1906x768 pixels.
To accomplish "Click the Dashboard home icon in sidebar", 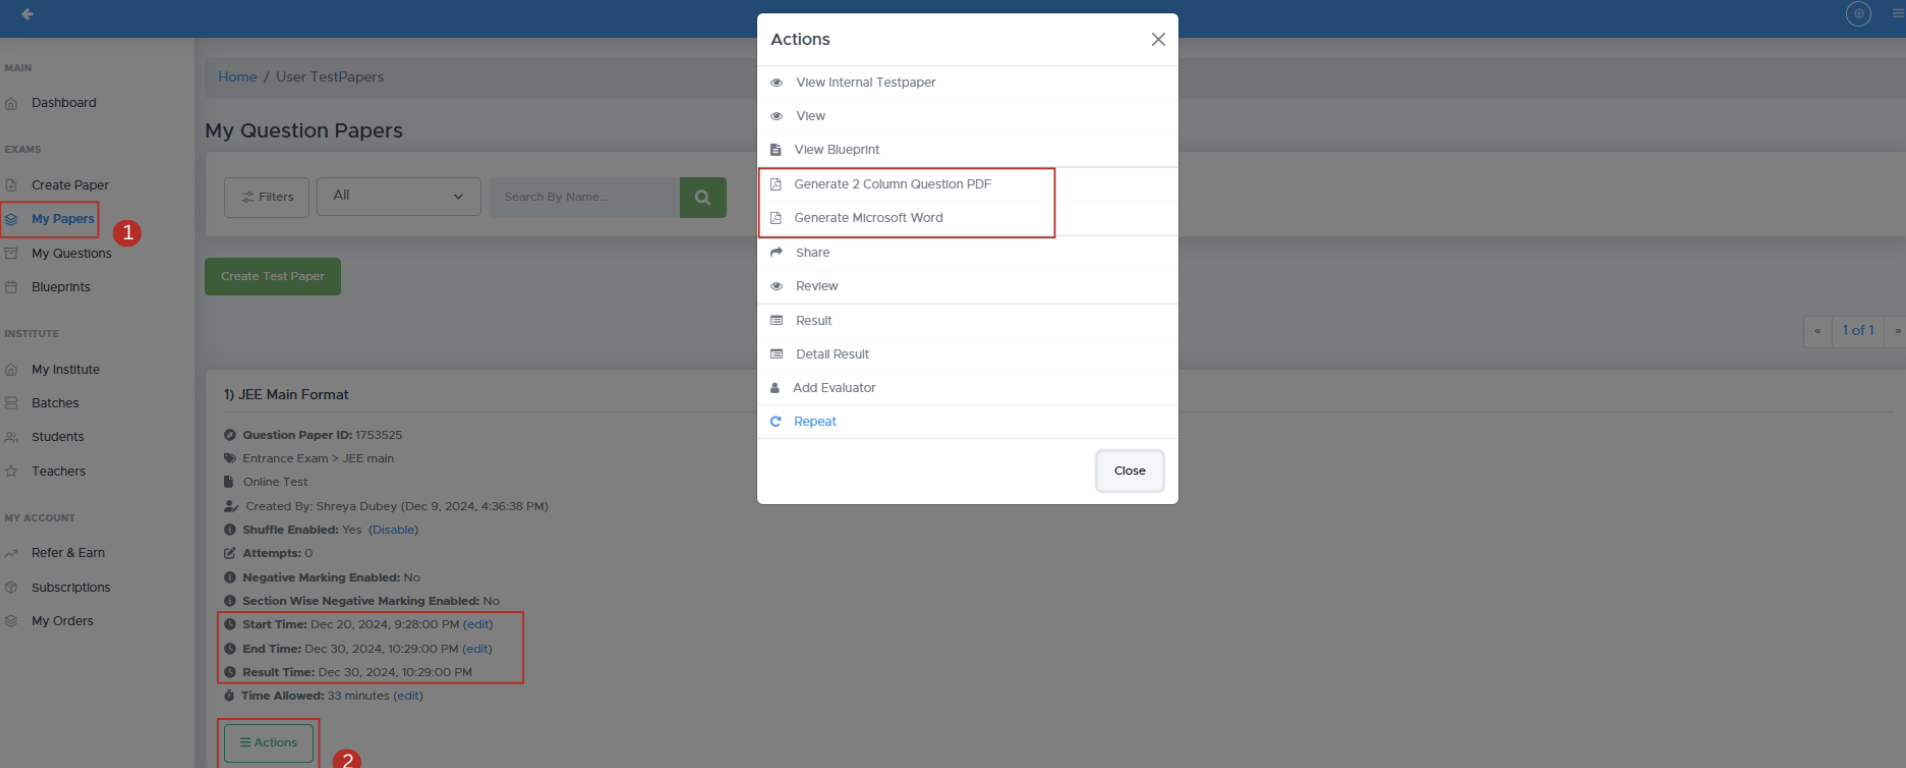I will [11, 103].
